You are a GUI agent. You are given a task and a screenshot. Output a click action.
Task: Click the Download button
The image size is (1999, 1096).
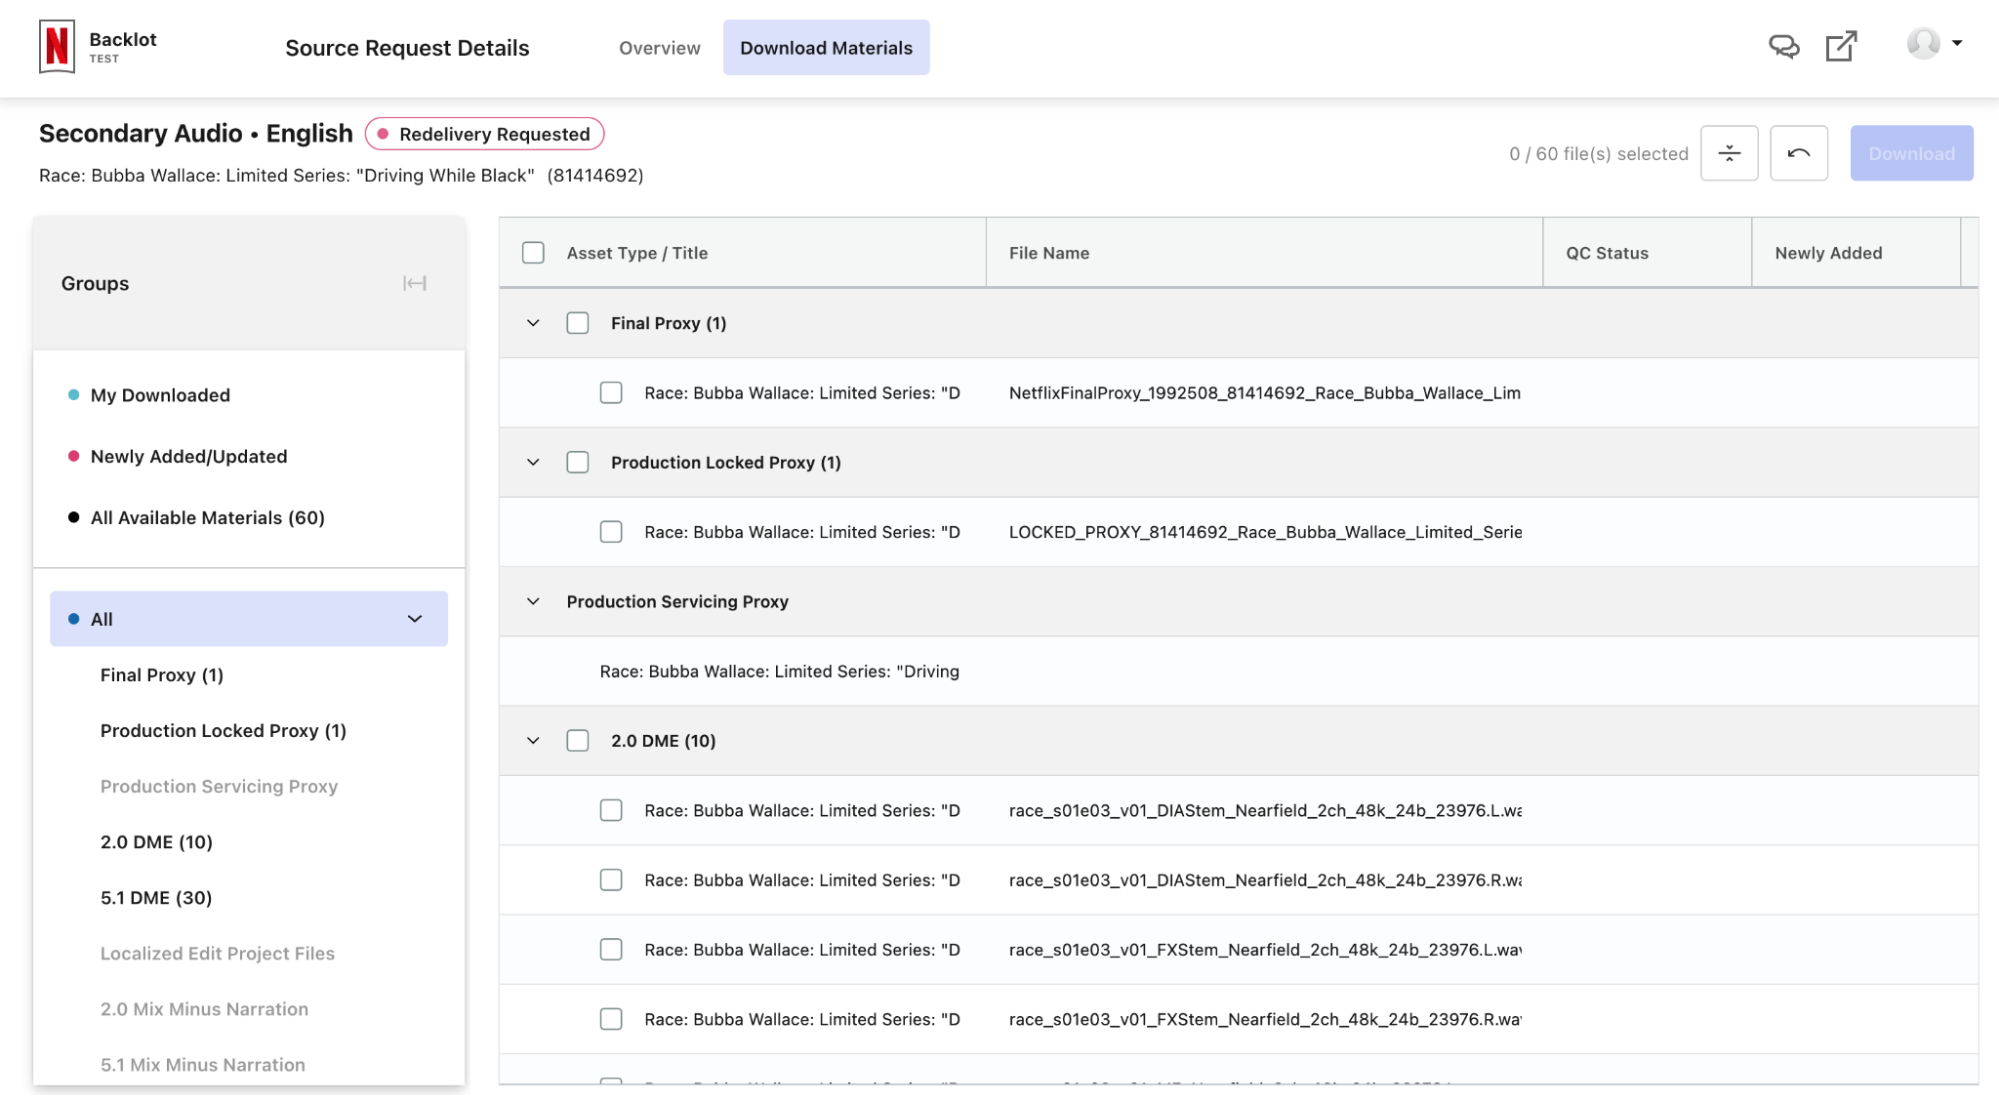pos(1911,153)
